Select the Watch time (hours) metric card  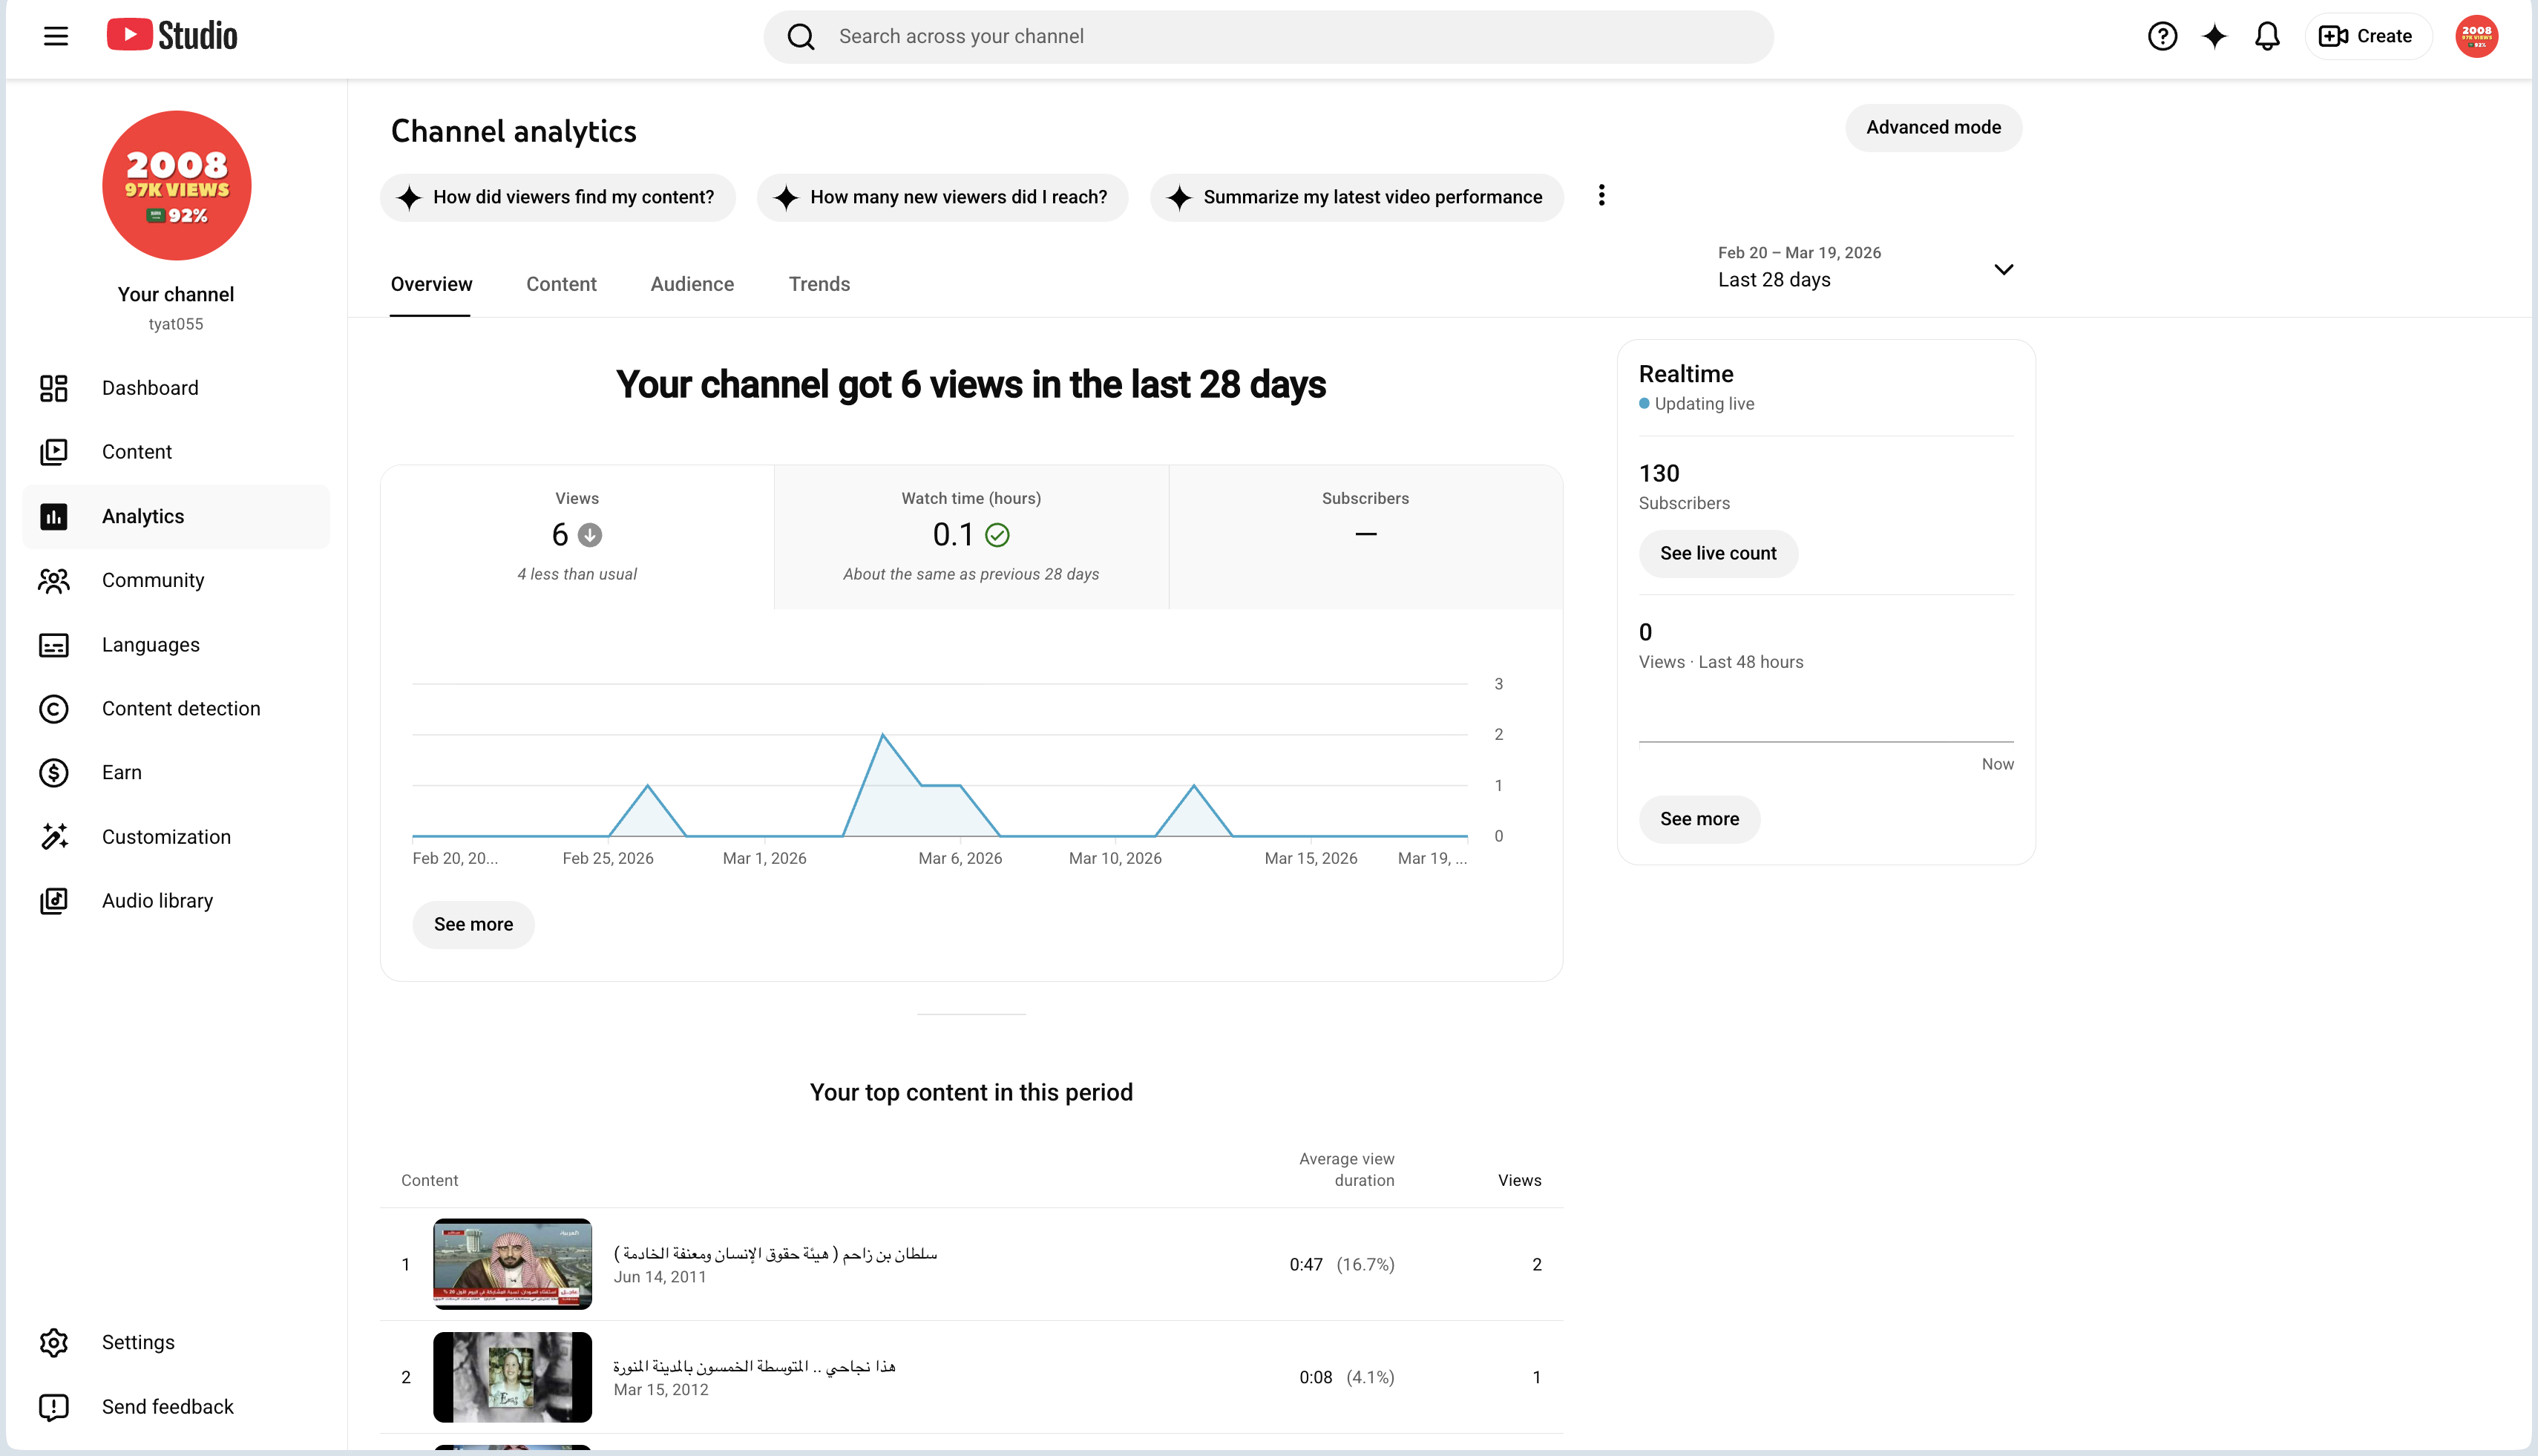971,537
